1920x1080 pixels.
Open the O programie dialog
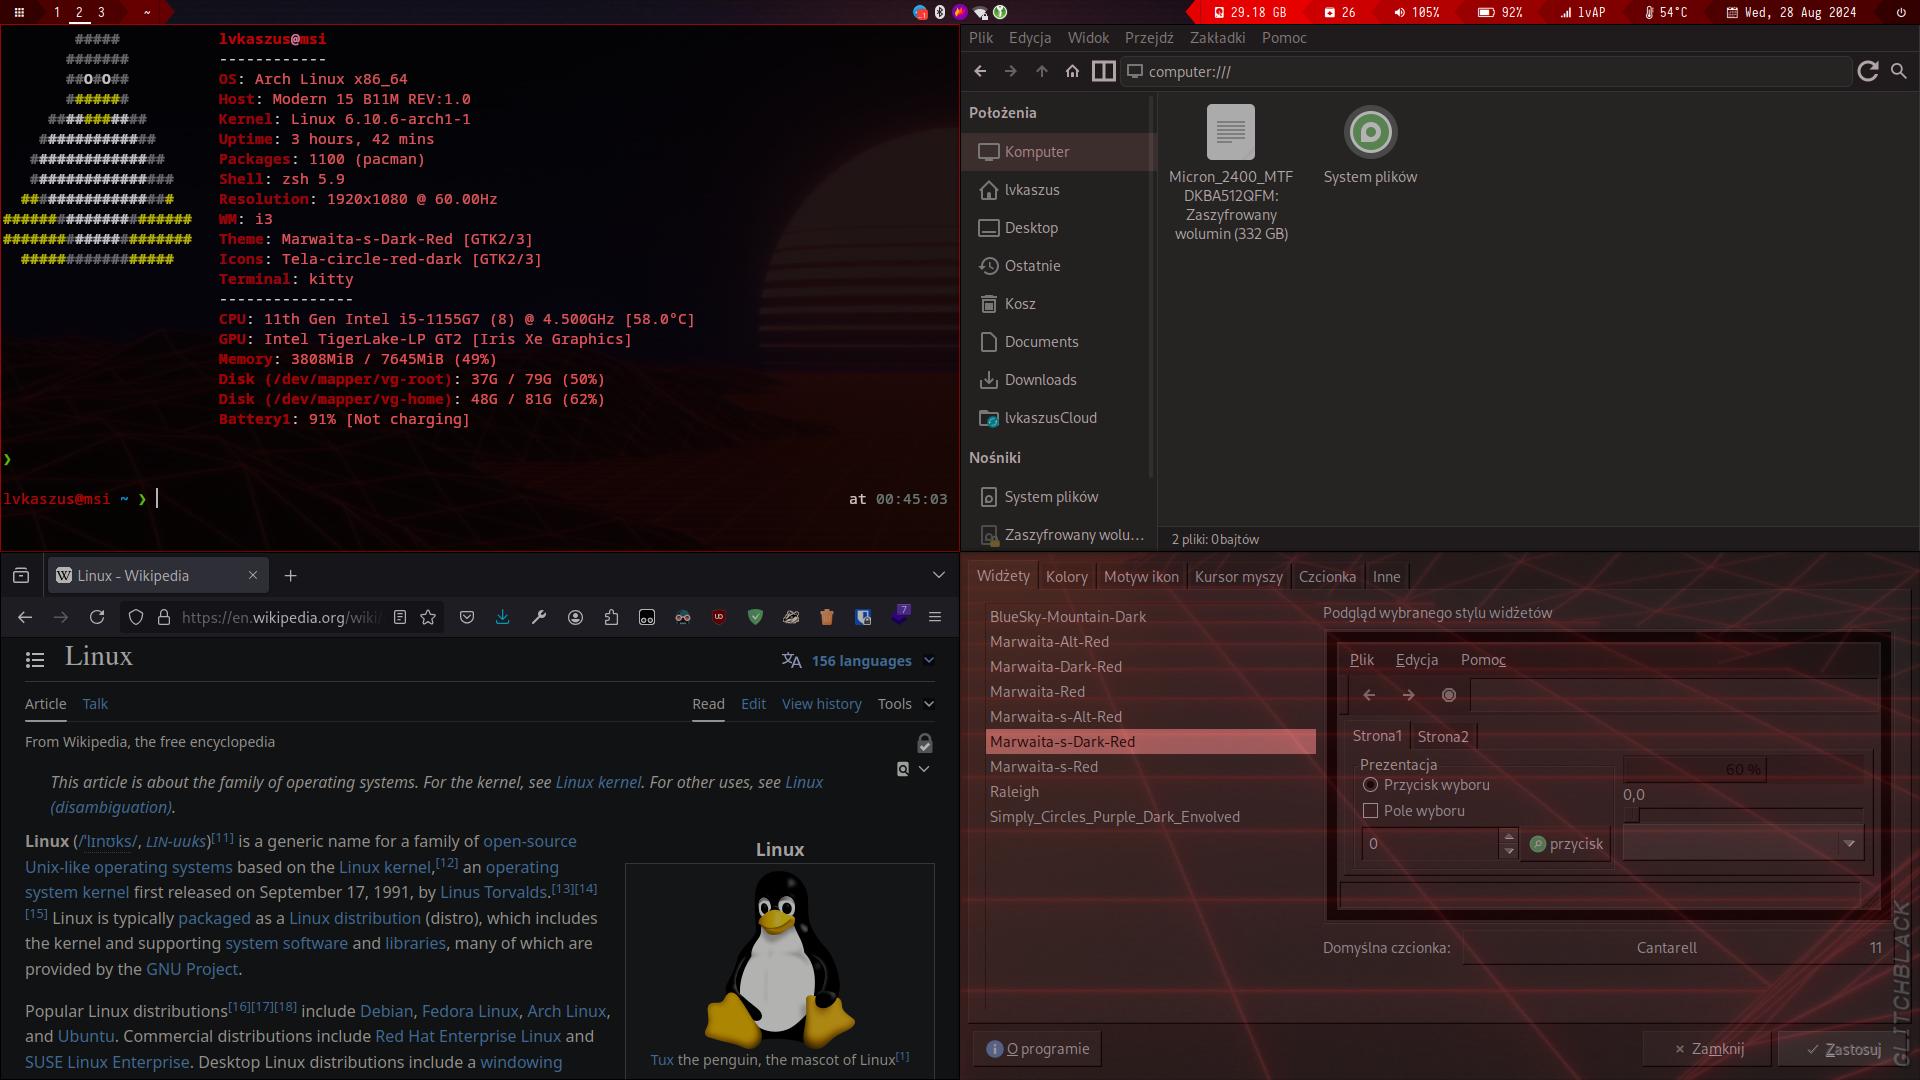coord(1037,1049)
